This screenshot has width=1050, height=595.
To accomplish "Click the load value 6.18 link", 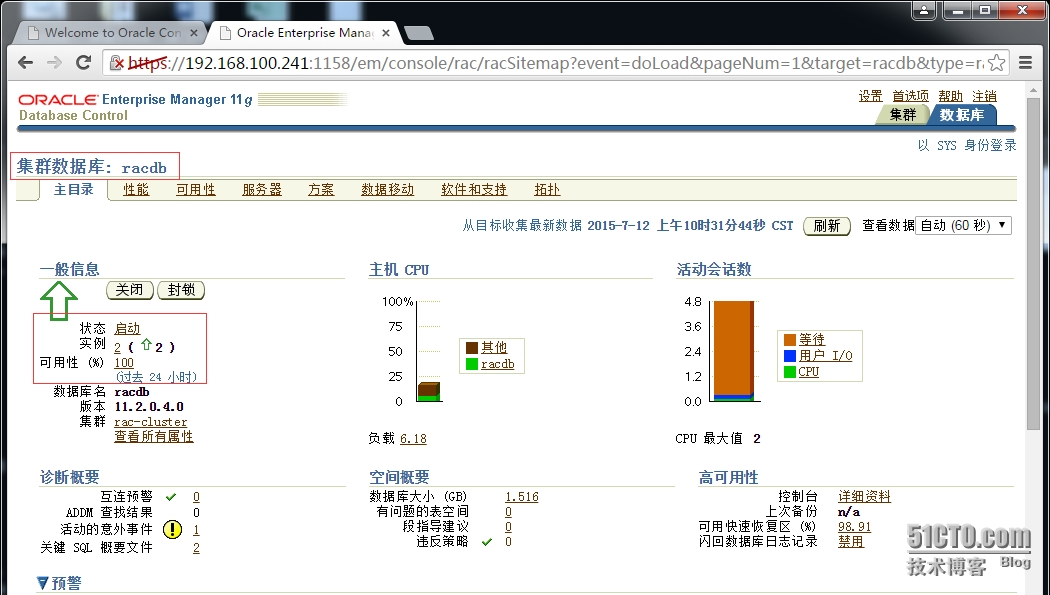I will (x=413, y=439).
